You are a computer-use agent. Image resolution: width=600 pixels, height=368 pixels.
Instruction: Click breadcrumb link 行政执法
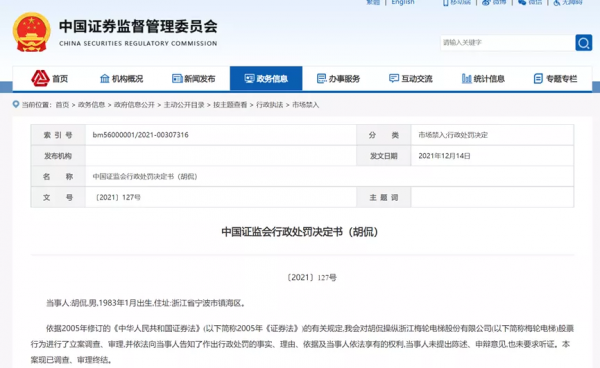coord(270,105)
